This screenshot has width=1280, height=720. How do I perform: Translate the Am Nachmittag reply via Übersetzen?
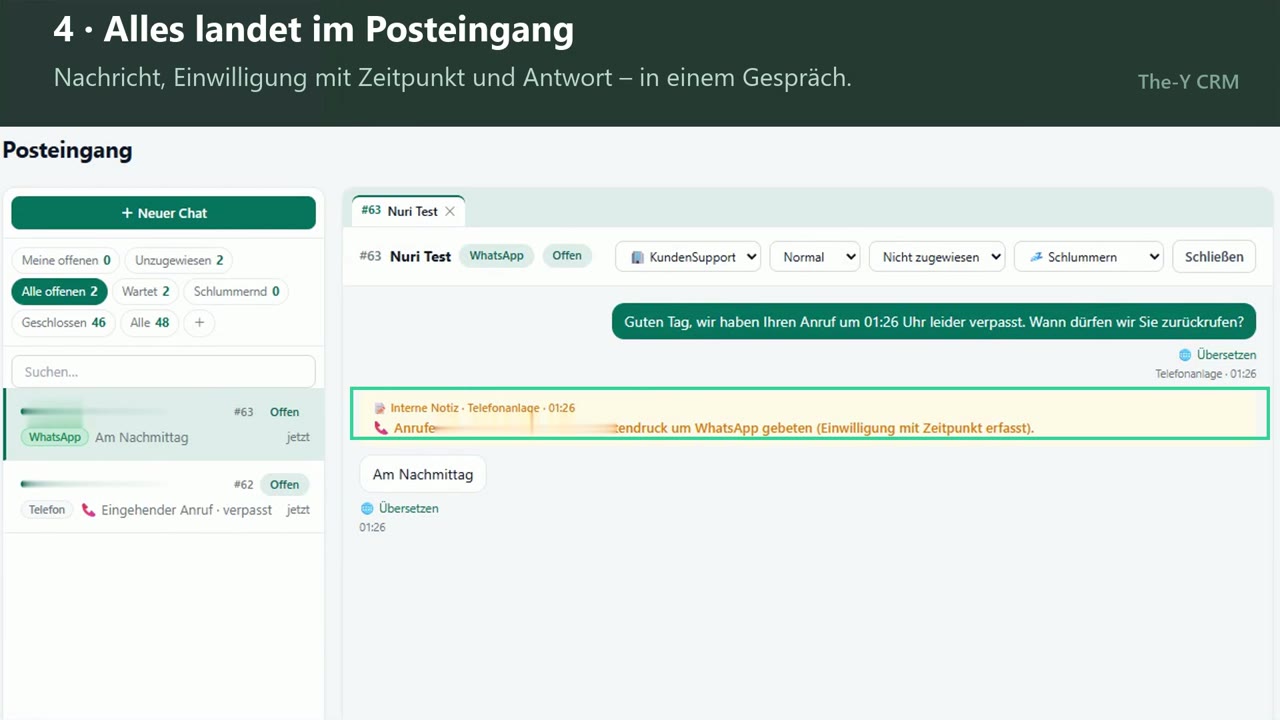click(408, 508)
